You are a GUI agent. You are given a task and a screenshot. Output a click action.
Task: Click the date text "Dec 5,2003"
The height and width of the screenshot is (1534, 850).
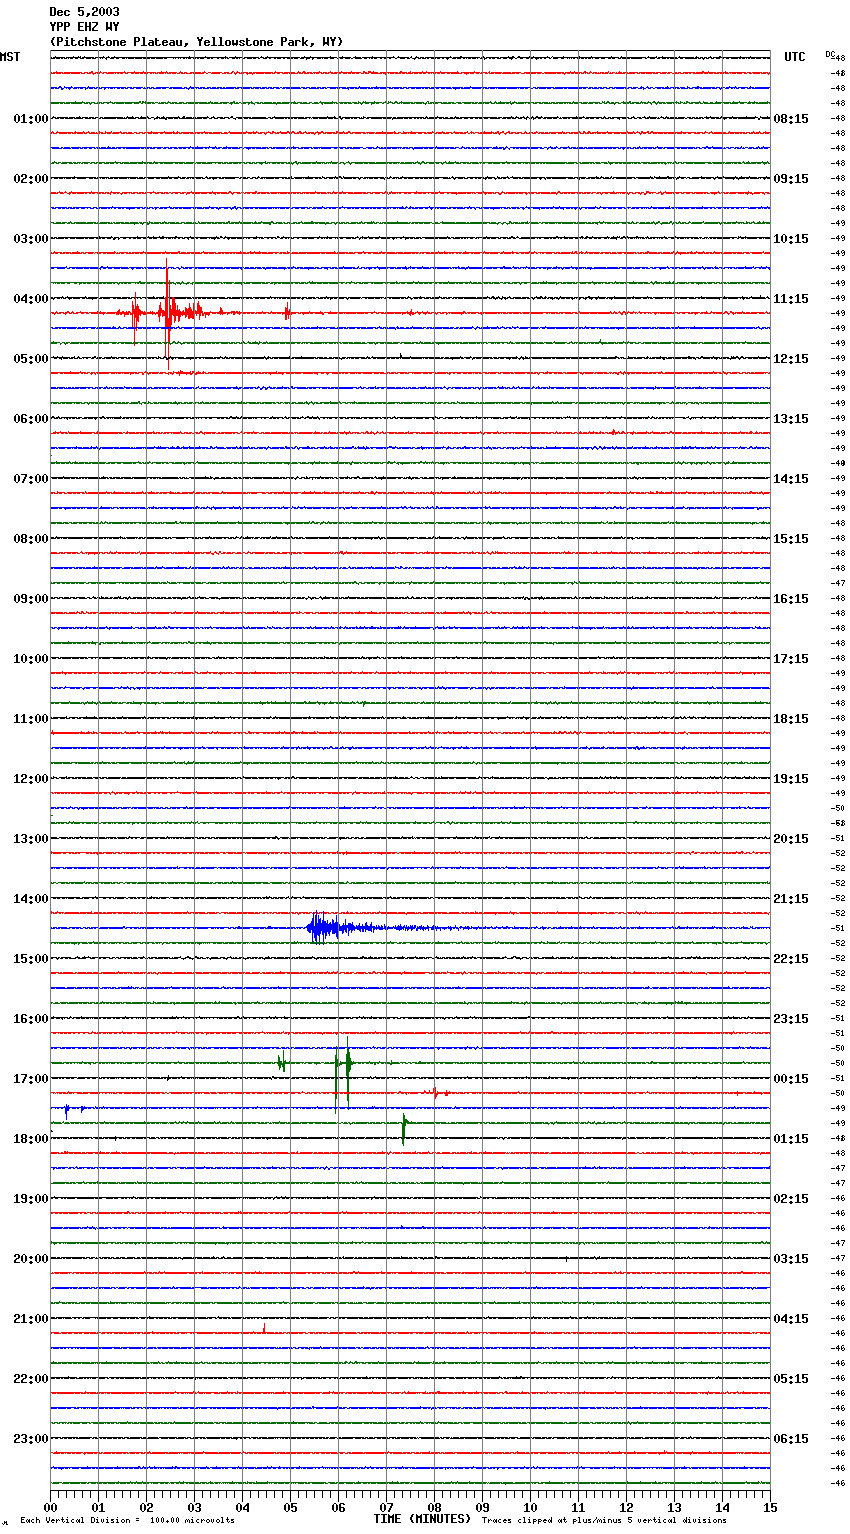click(x=84, y=12)
